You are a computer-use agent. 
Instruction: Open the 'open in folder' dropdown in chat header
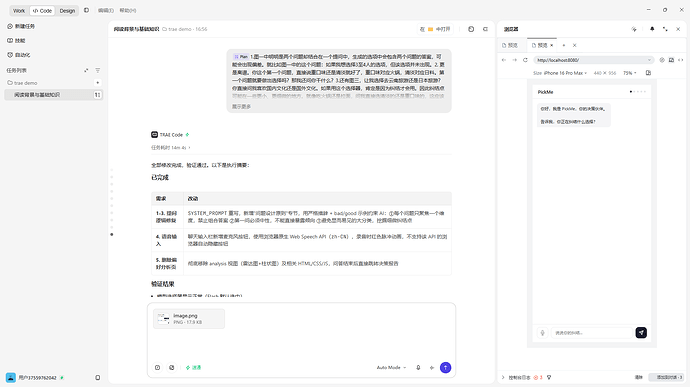tap(435, 29)
